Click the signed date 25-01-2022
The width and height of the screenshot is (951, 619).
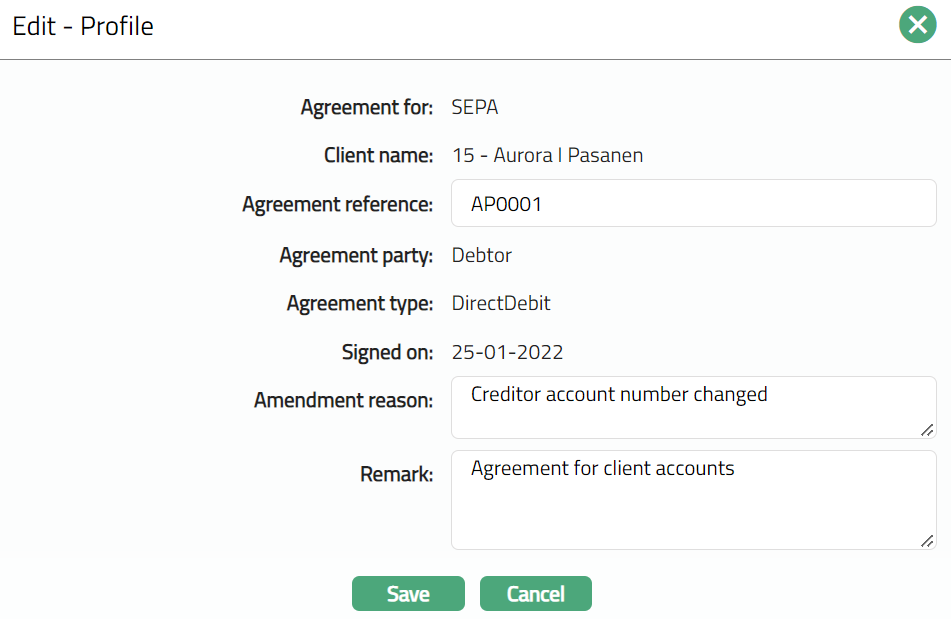508,352
